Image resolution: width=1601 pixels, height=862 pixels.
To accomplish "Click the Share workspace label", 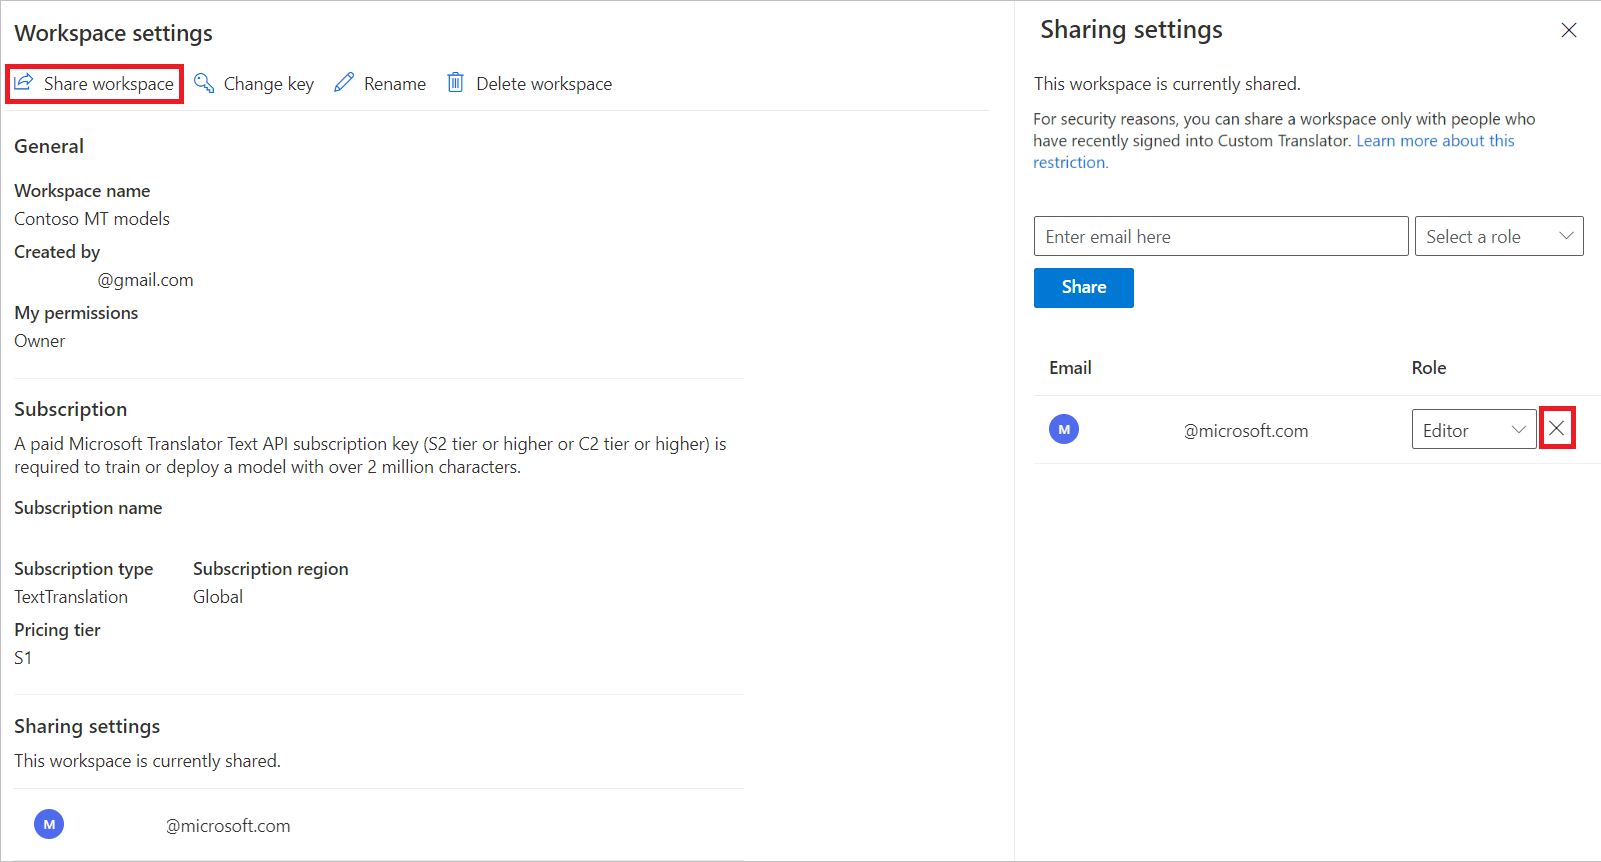I will 109,84.
